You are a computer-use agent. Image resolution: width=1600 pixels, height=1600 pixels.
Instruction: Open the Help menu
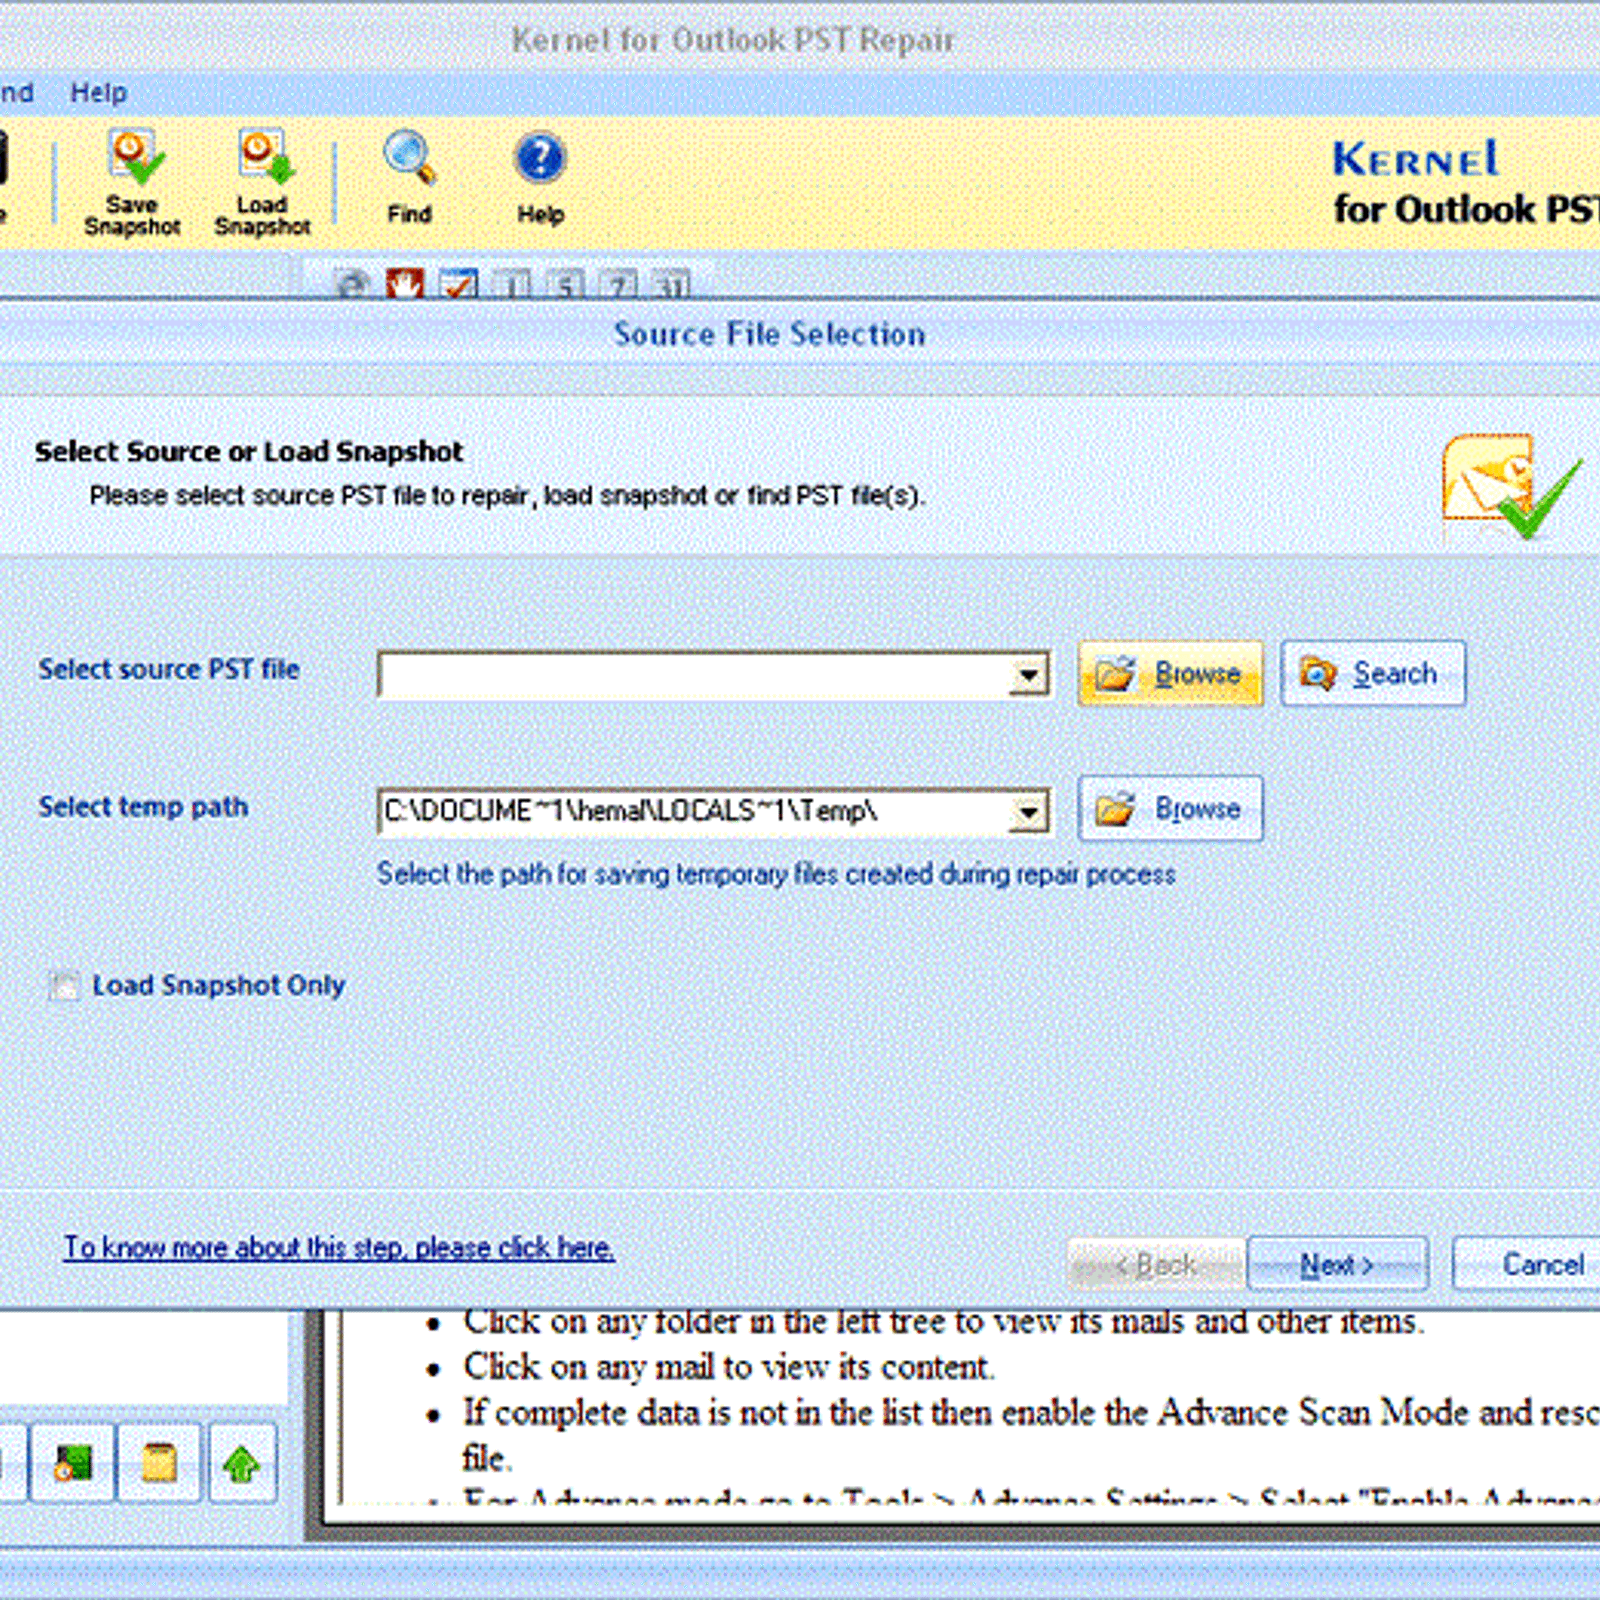click(x=98, y=93)
